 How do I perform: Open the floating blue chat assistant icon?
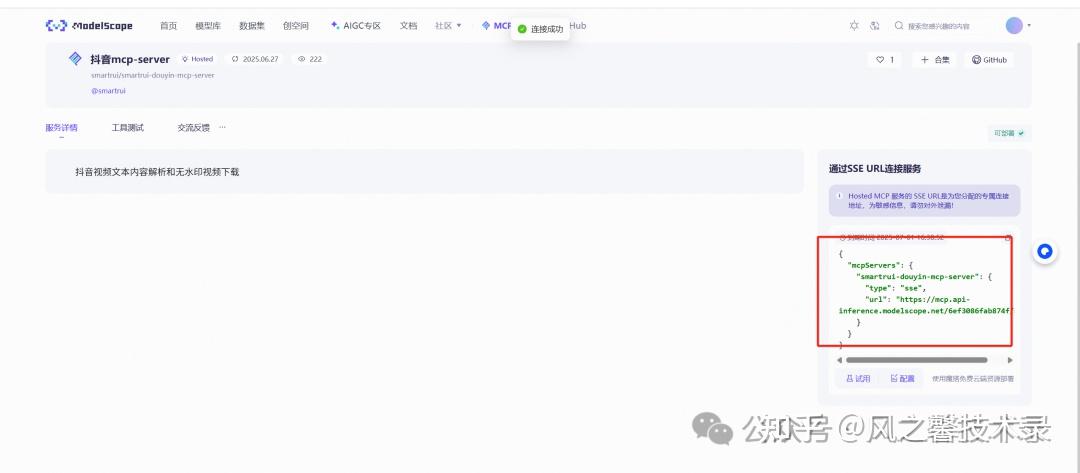tap(1046, 251)
